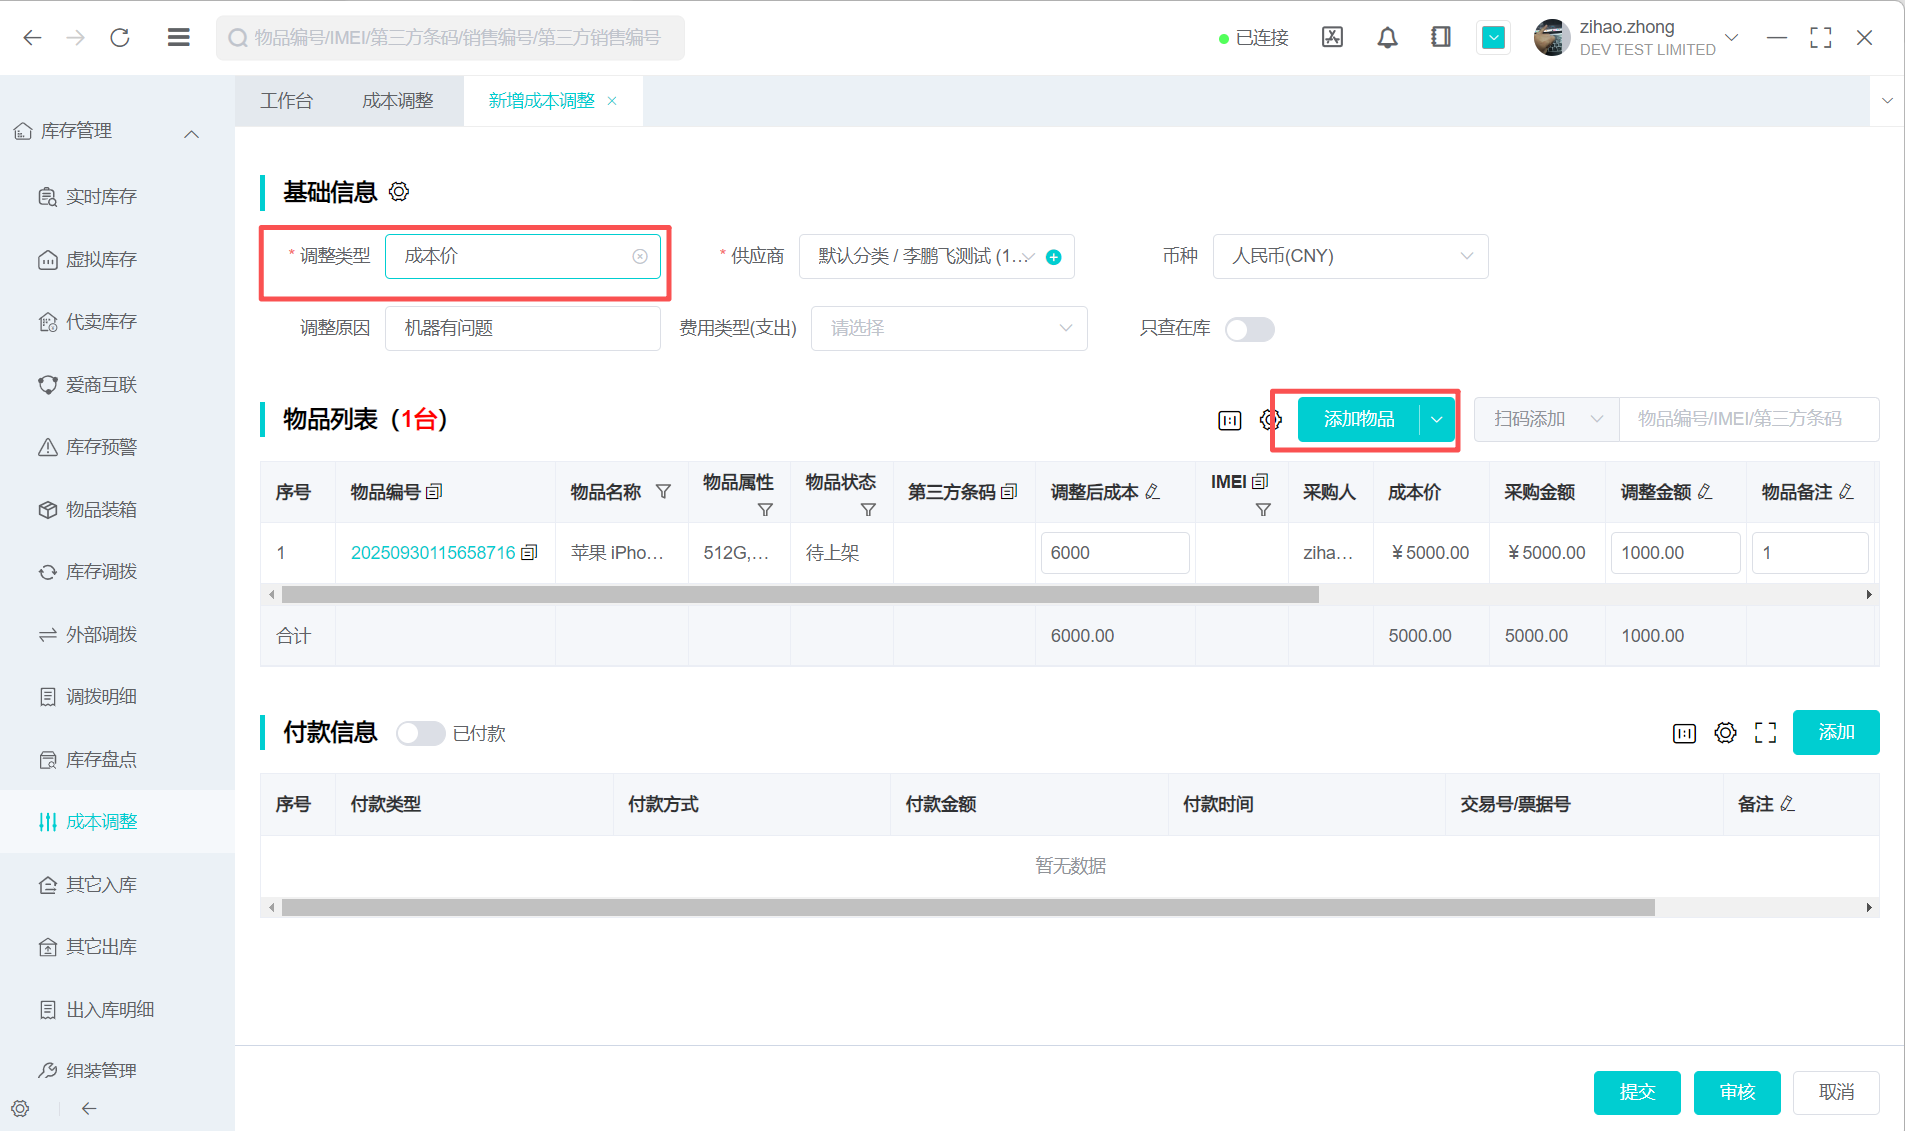Open the 费用类型(支出) dropdown

948,329
